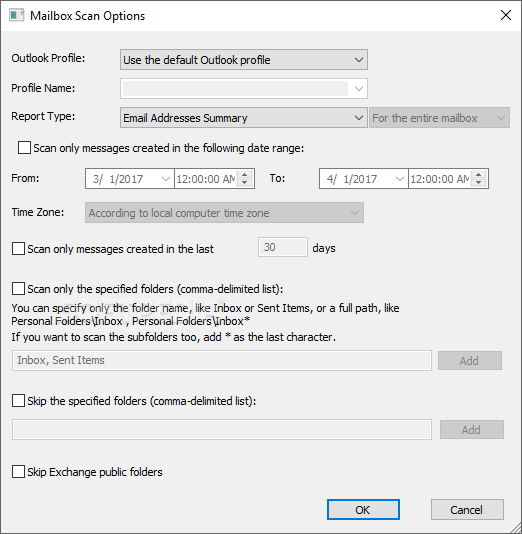
Task: Click Add button next to scan folders field
Action: coord(470,361)
